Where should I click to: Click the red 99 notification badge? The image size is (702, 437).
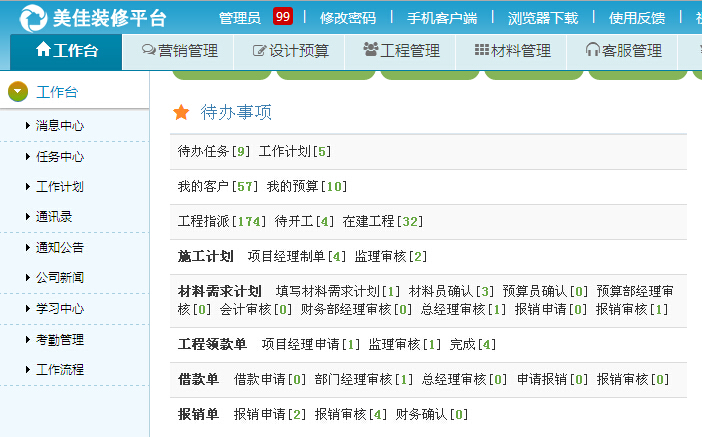coord(283,17)
